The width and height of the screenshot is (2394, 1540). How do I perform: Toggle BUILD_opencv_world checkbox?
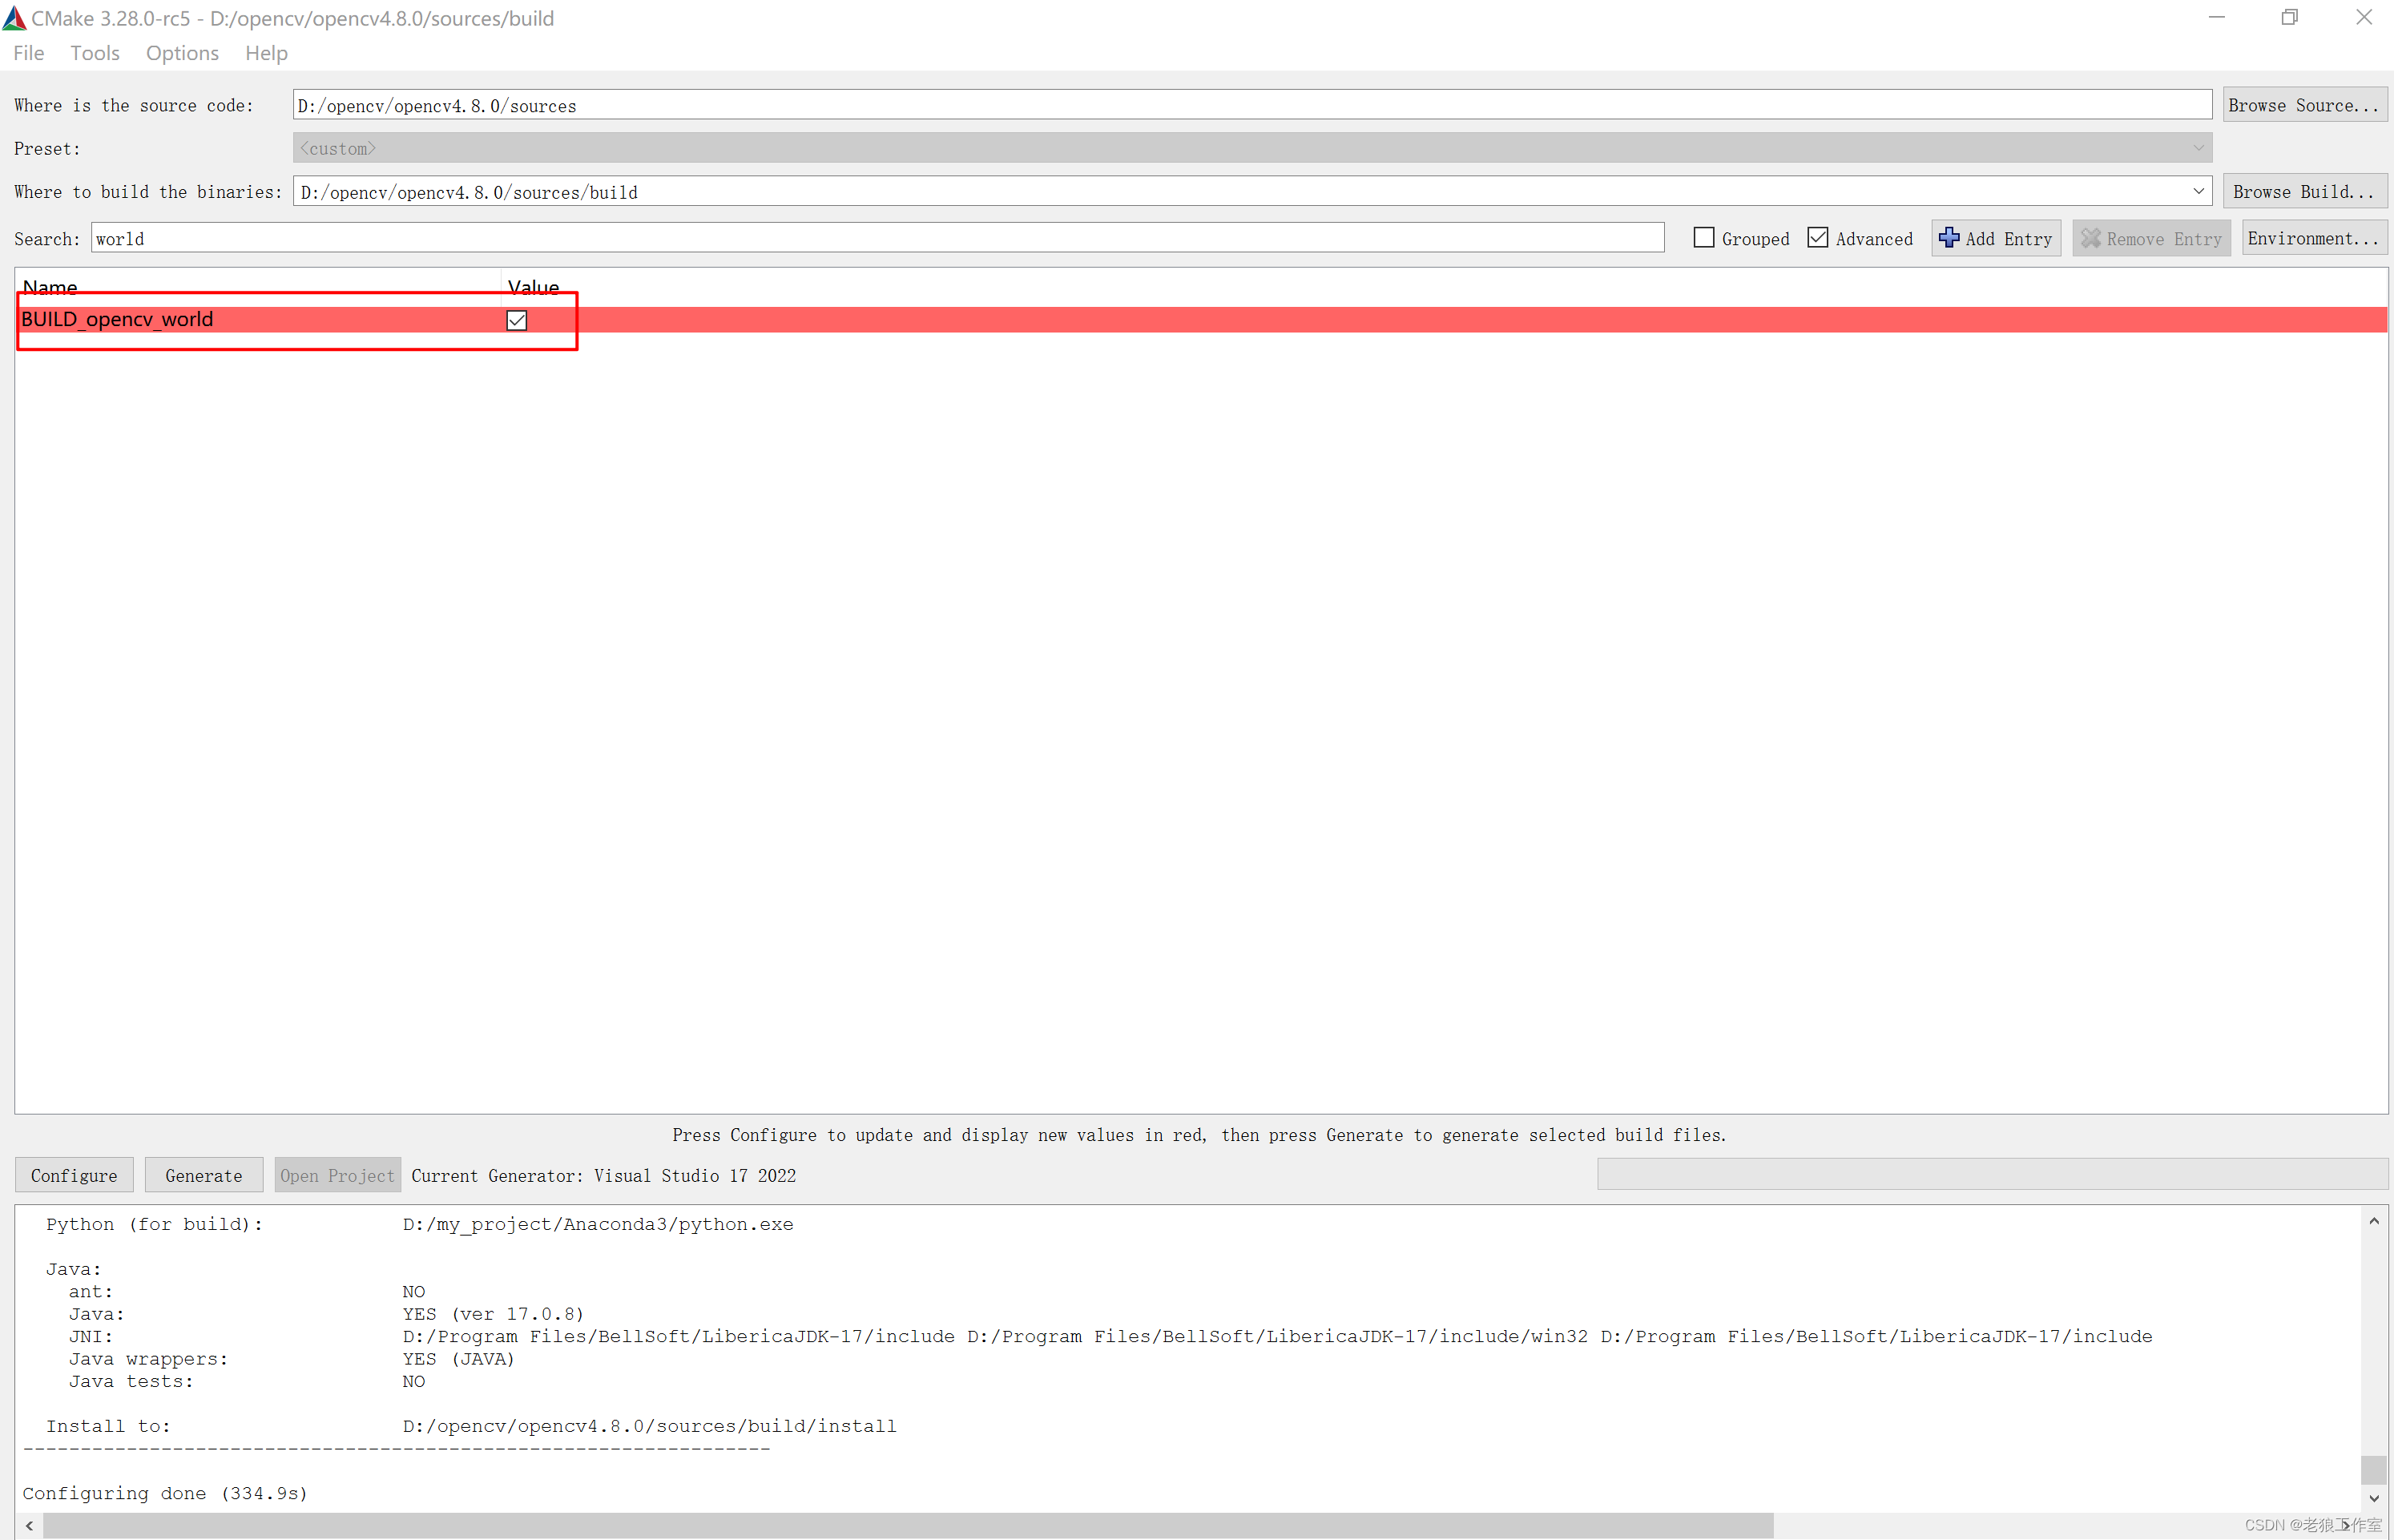point(517,319)
